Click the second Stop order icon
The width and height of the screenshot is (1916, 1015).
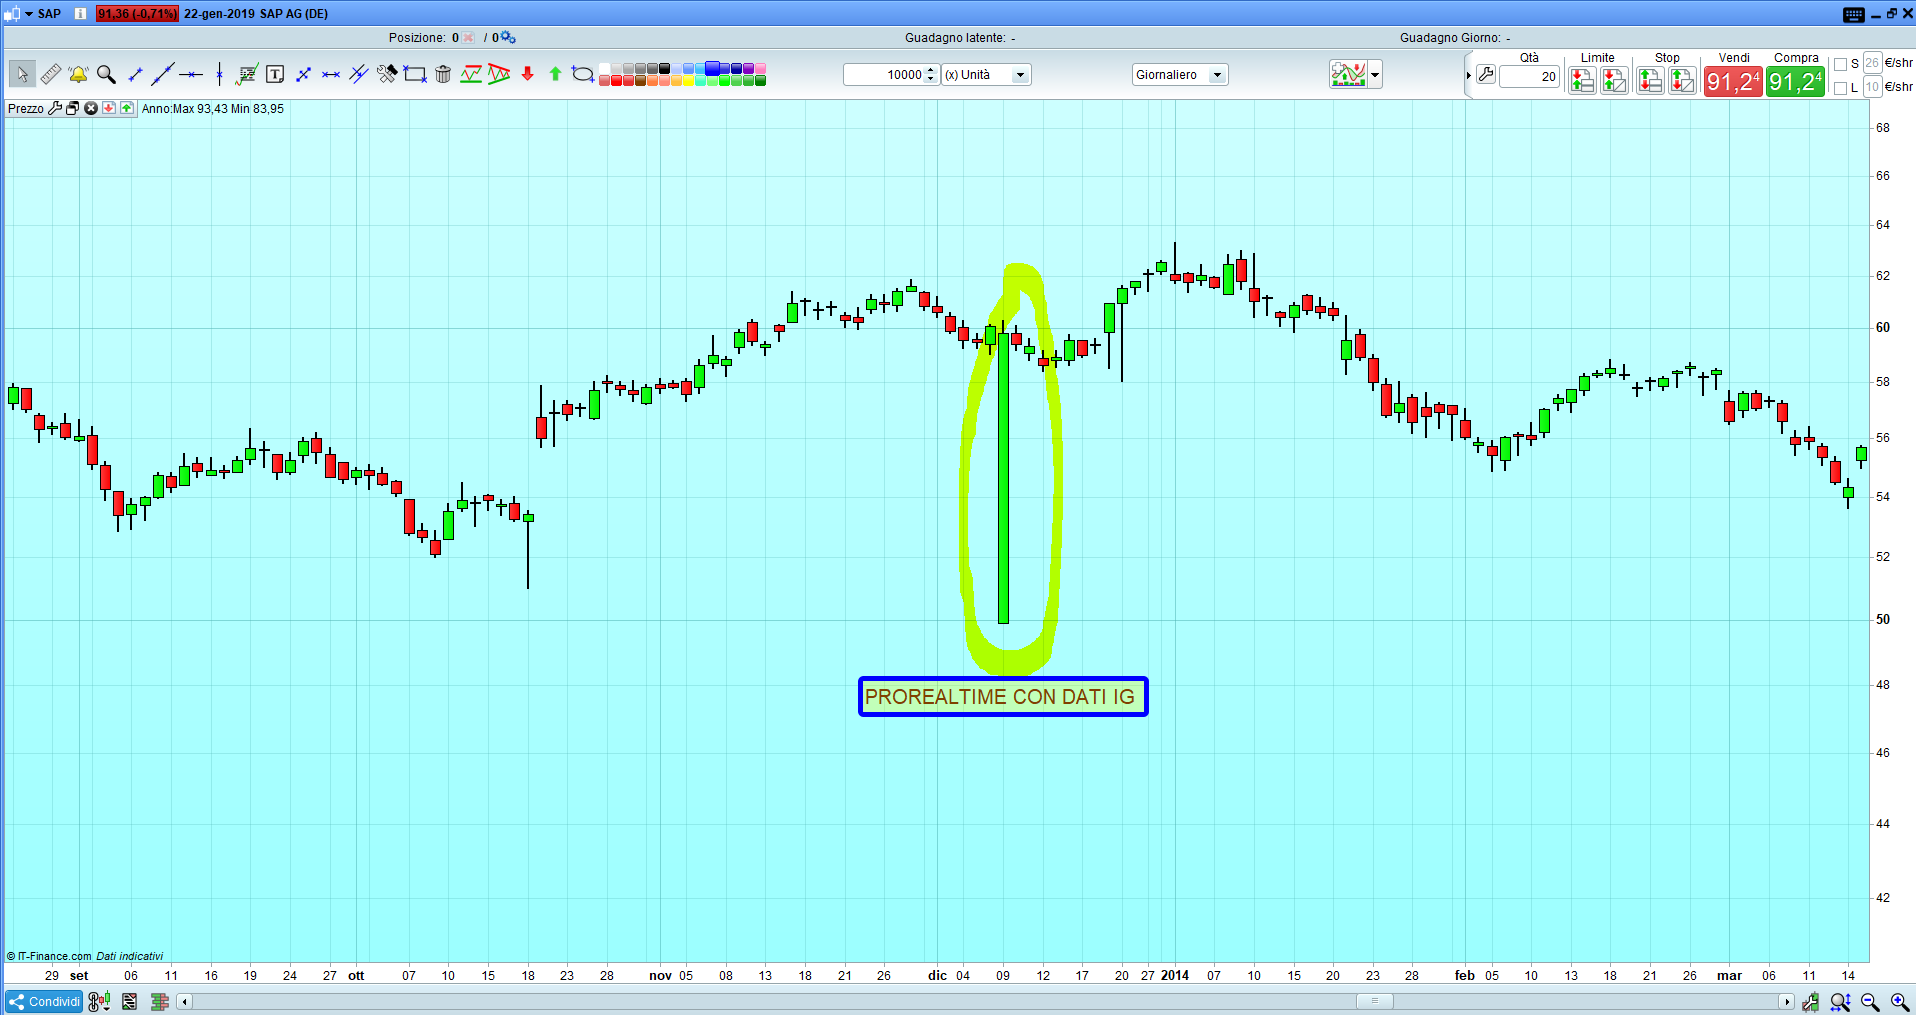(x=1682, y=81)
